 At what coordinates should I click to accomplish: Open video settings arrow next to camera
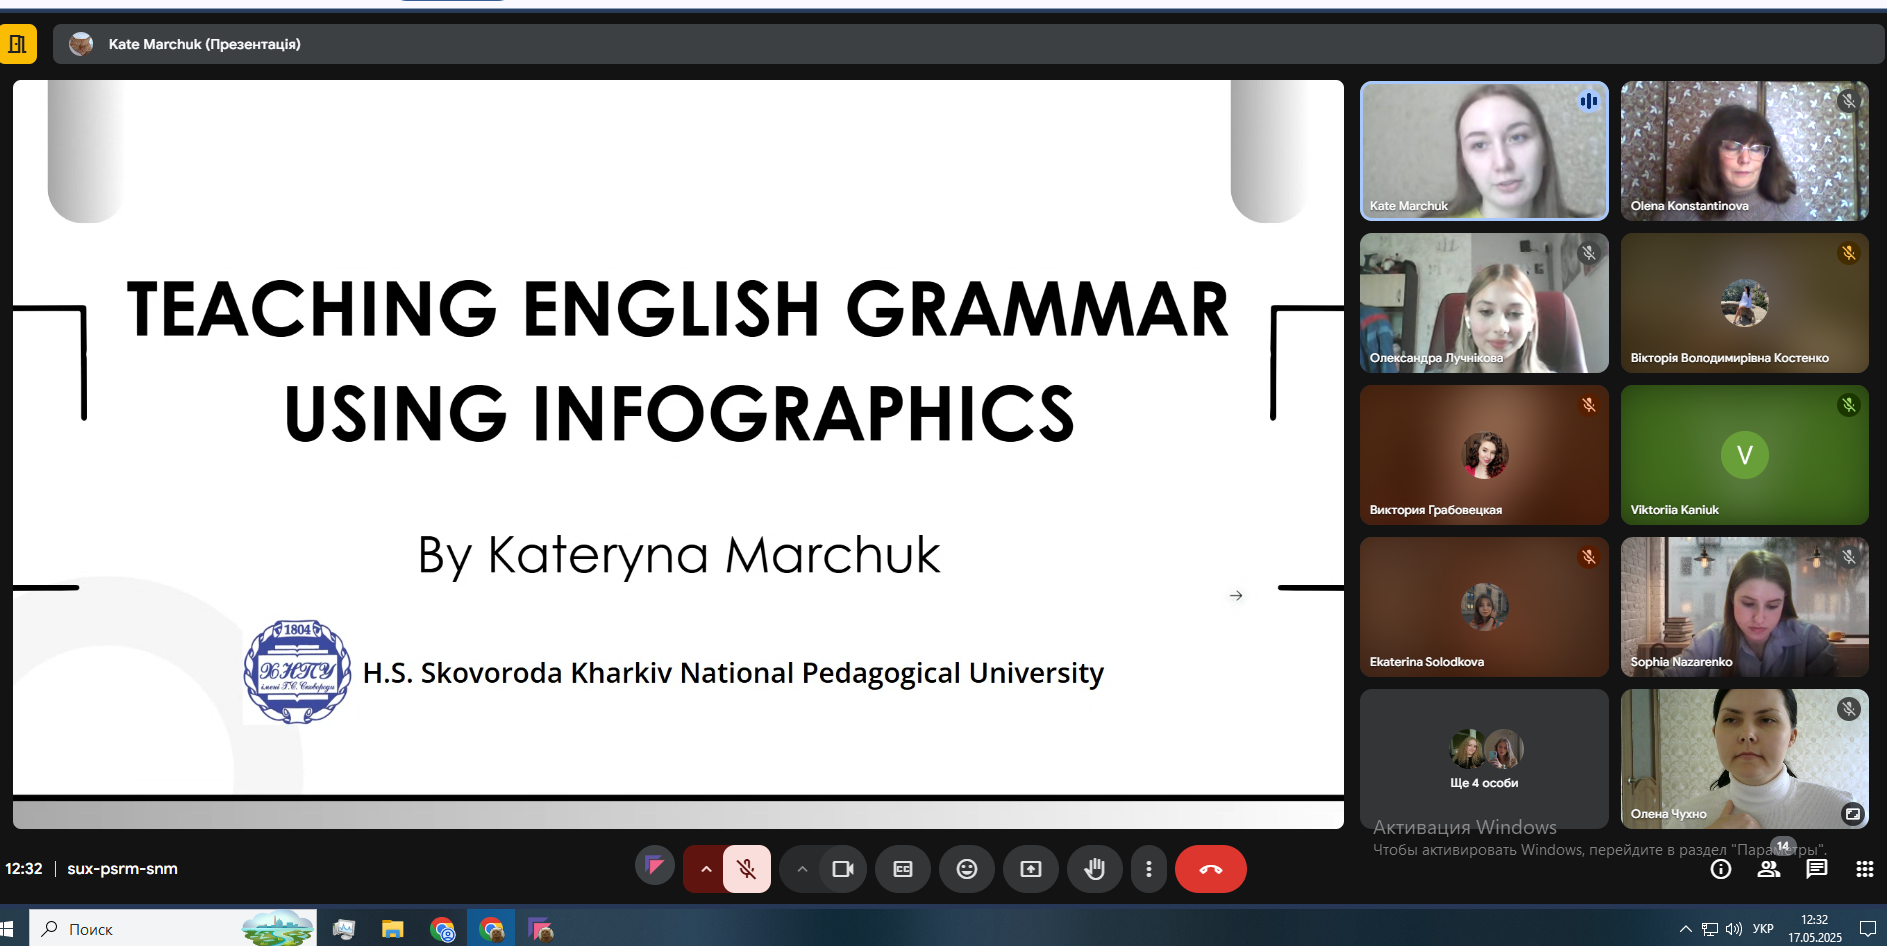coord(802,869)
